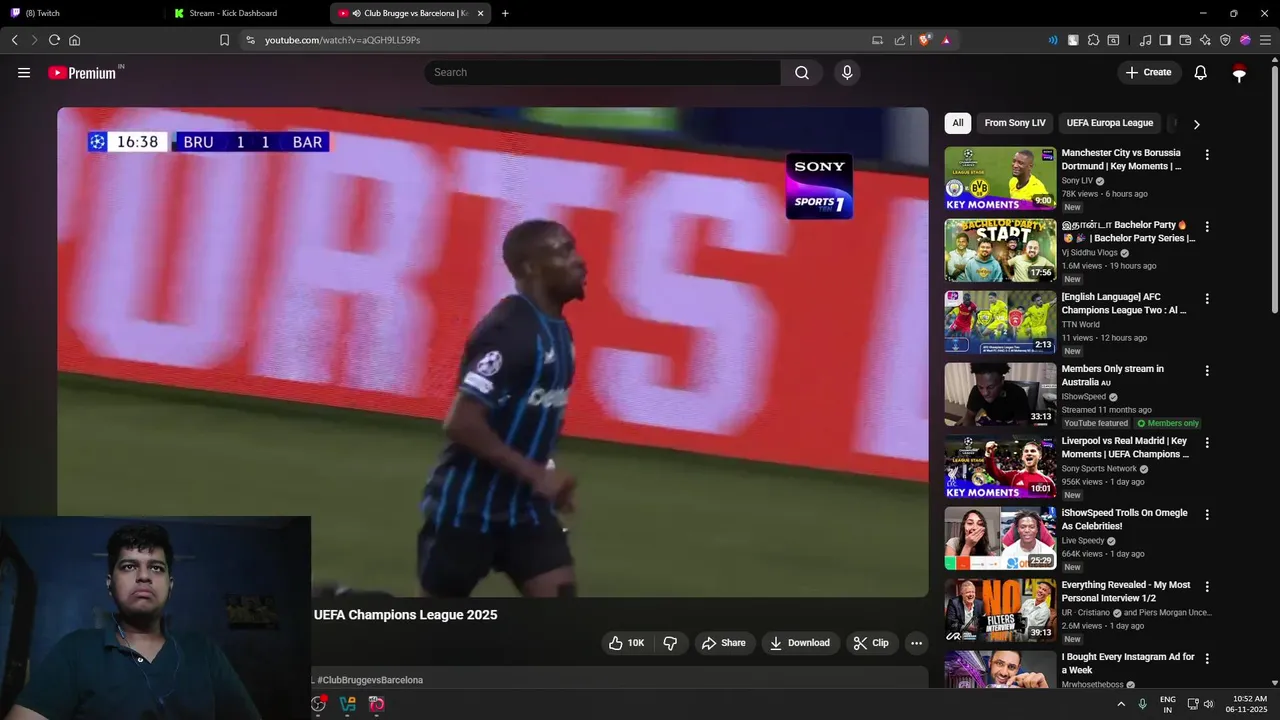Open options for Bachelor Party video
Viewport: 1280px width, 720px height.
[x=1207, y=227]
